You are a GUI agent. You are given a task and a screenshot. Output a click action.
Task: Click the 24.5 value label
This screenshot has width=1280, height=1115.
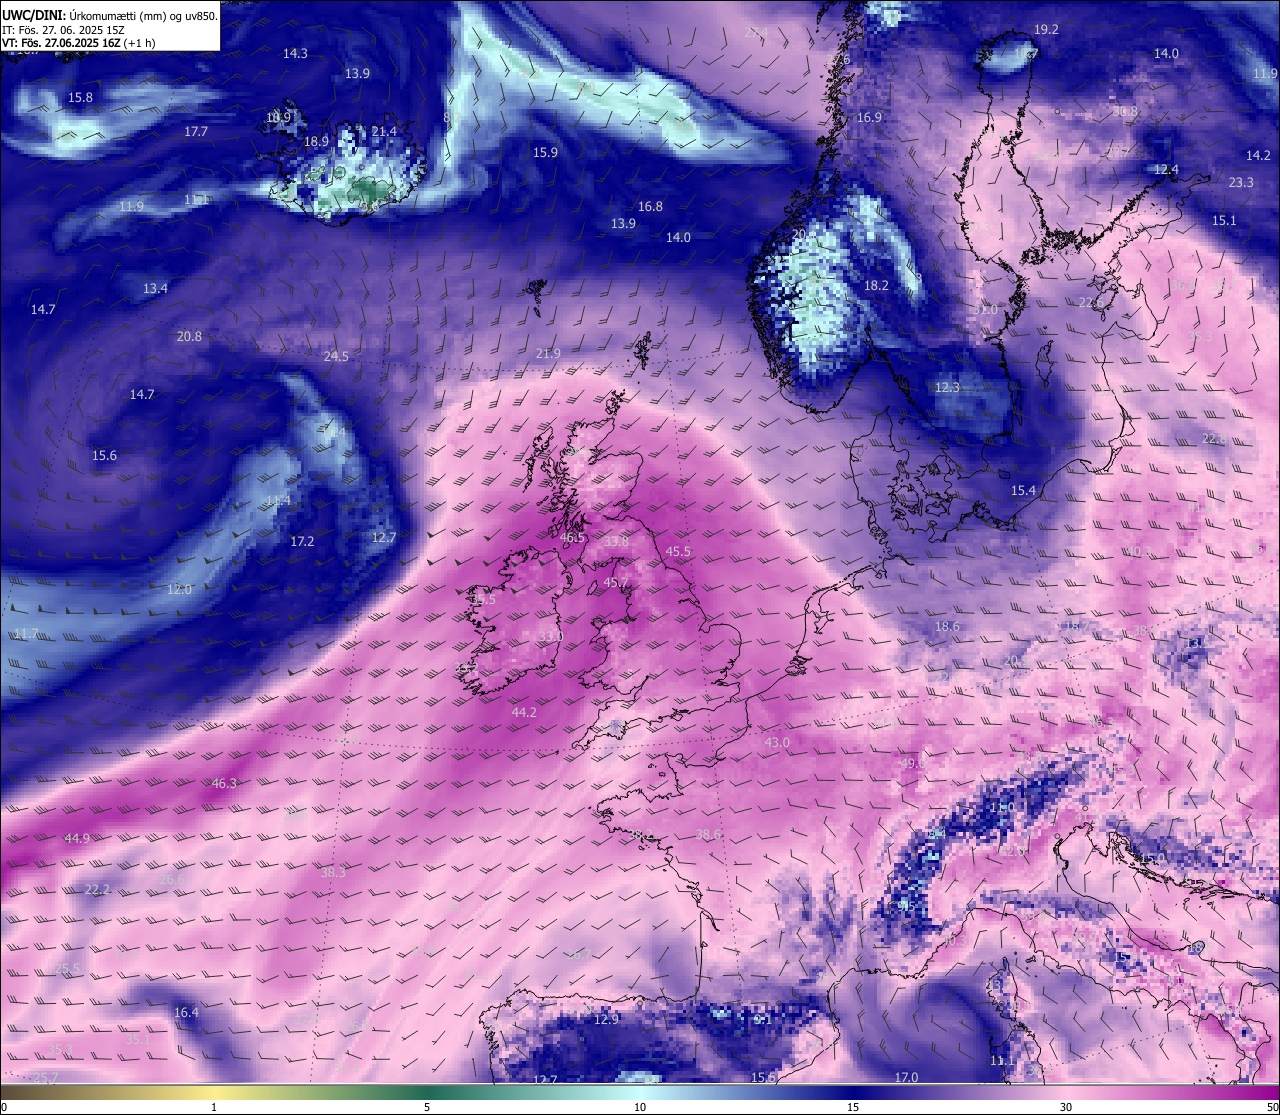pos(336,357)
